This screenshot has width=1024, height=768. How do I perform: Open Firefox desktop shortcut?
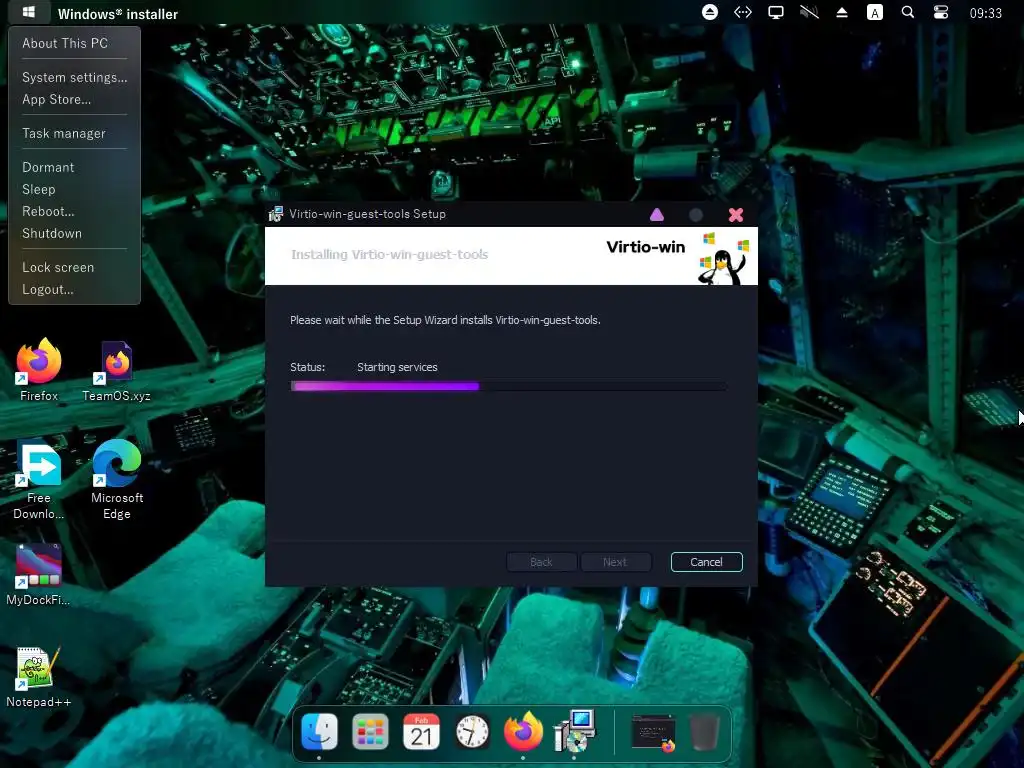click(x=39, y=370)
